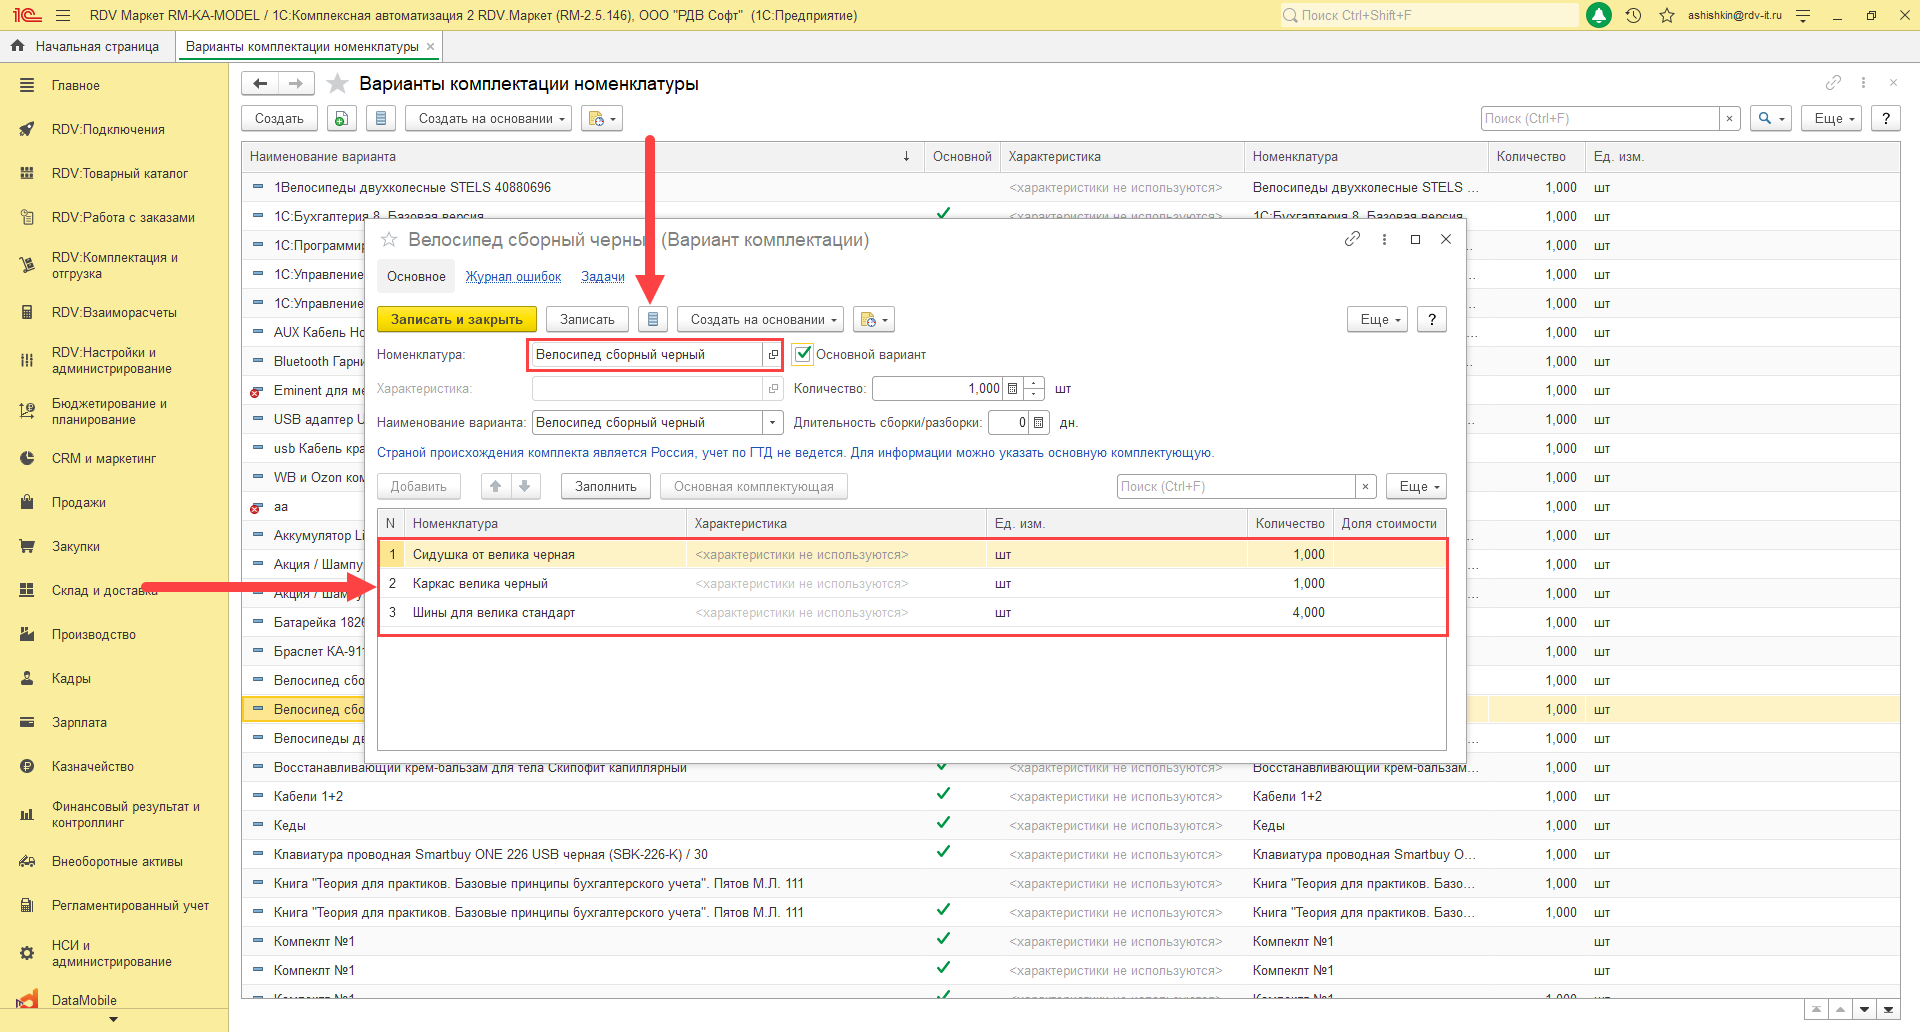Viewport: 1920px width, 1032px height.
Task: Click the Заполнить button
Action: click(606, 487)
